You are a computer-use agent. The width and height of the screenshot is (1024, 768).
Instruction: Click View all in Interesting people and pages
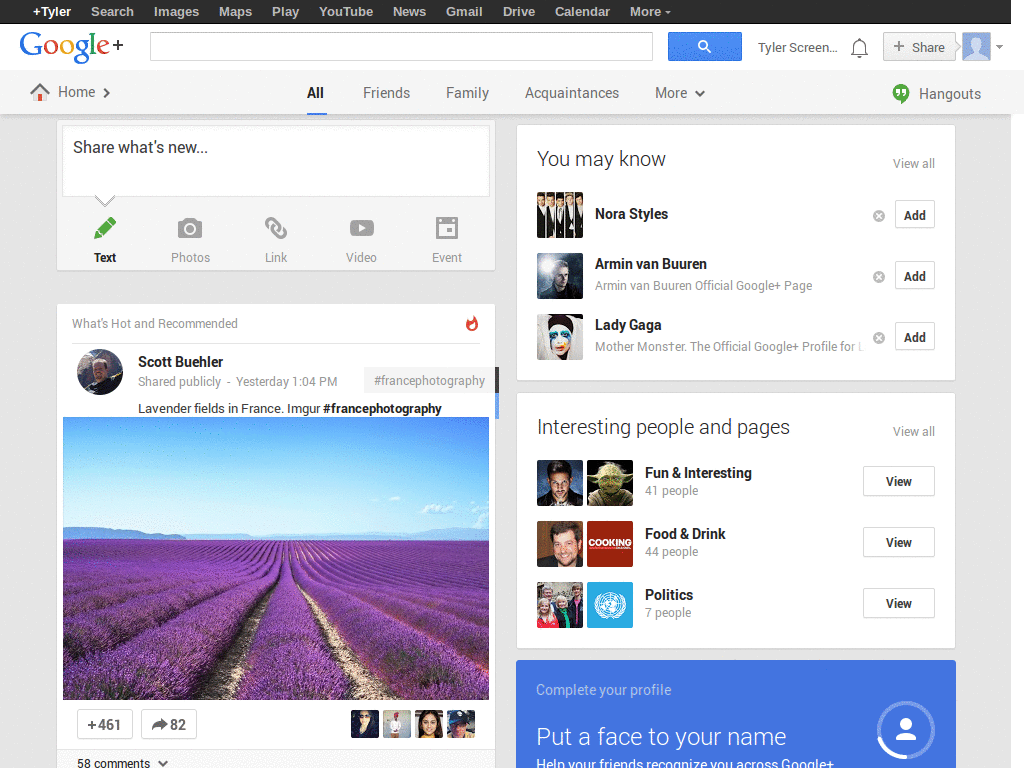coord(914,431)
